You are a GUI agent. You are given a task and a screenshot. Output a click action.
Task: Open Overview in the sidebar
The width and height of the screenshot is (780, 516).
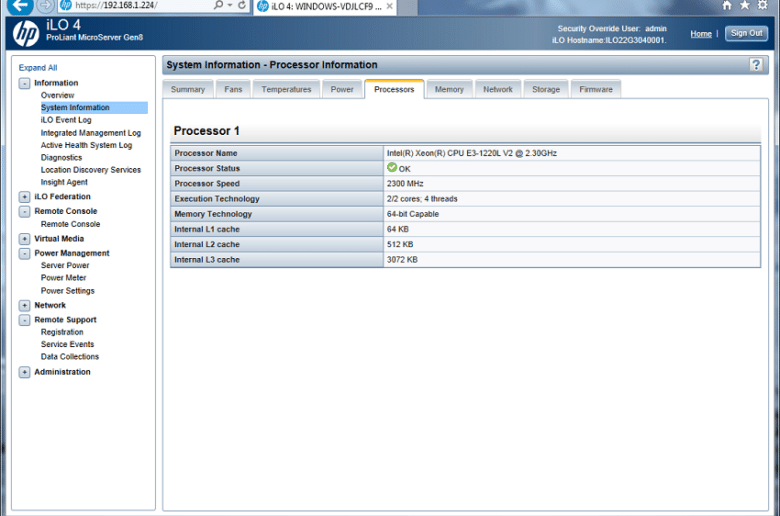[x=57, y=95]
